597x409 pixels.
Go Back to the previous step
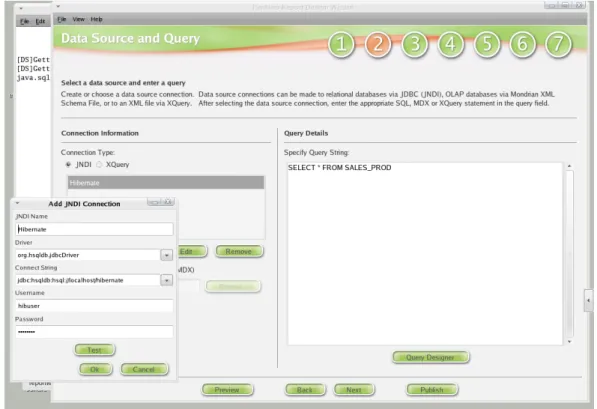[x=305, y=390]
